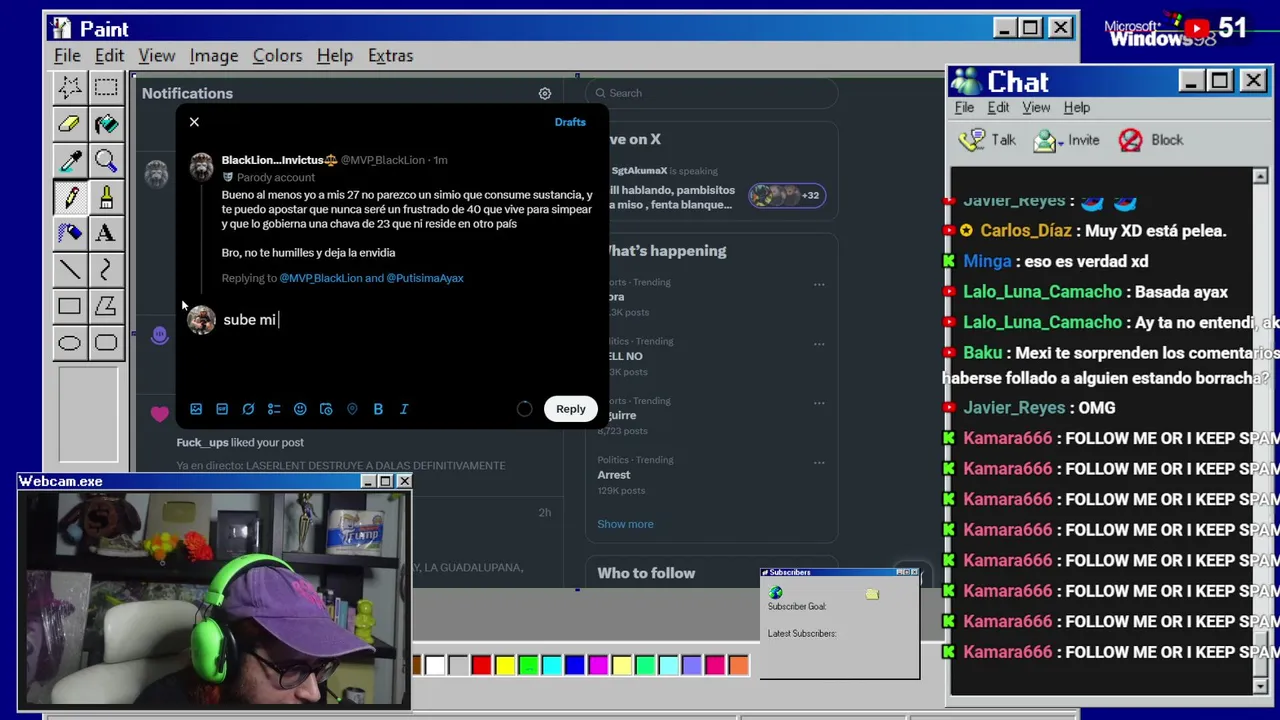The image size is (1280, 720).
Task: Open Help menu in Chat window
Action: pos(1077,108)
